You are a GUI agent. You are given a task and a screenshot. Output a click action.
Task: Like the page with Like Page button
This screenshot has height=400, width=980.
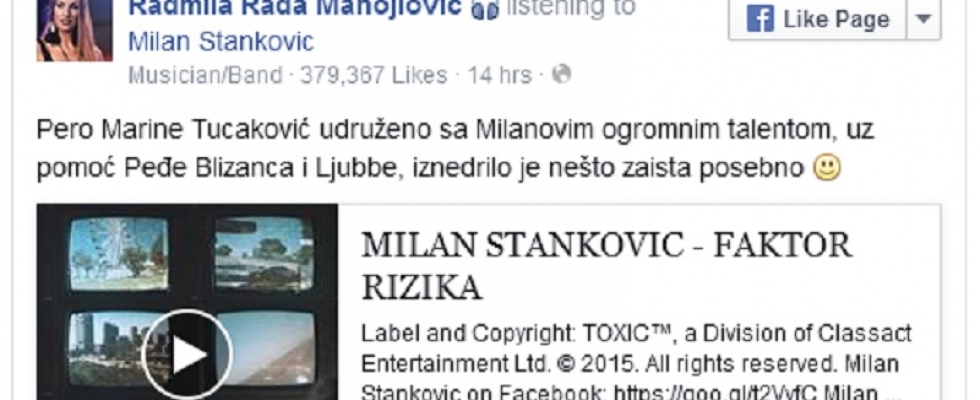click(817, 19)
